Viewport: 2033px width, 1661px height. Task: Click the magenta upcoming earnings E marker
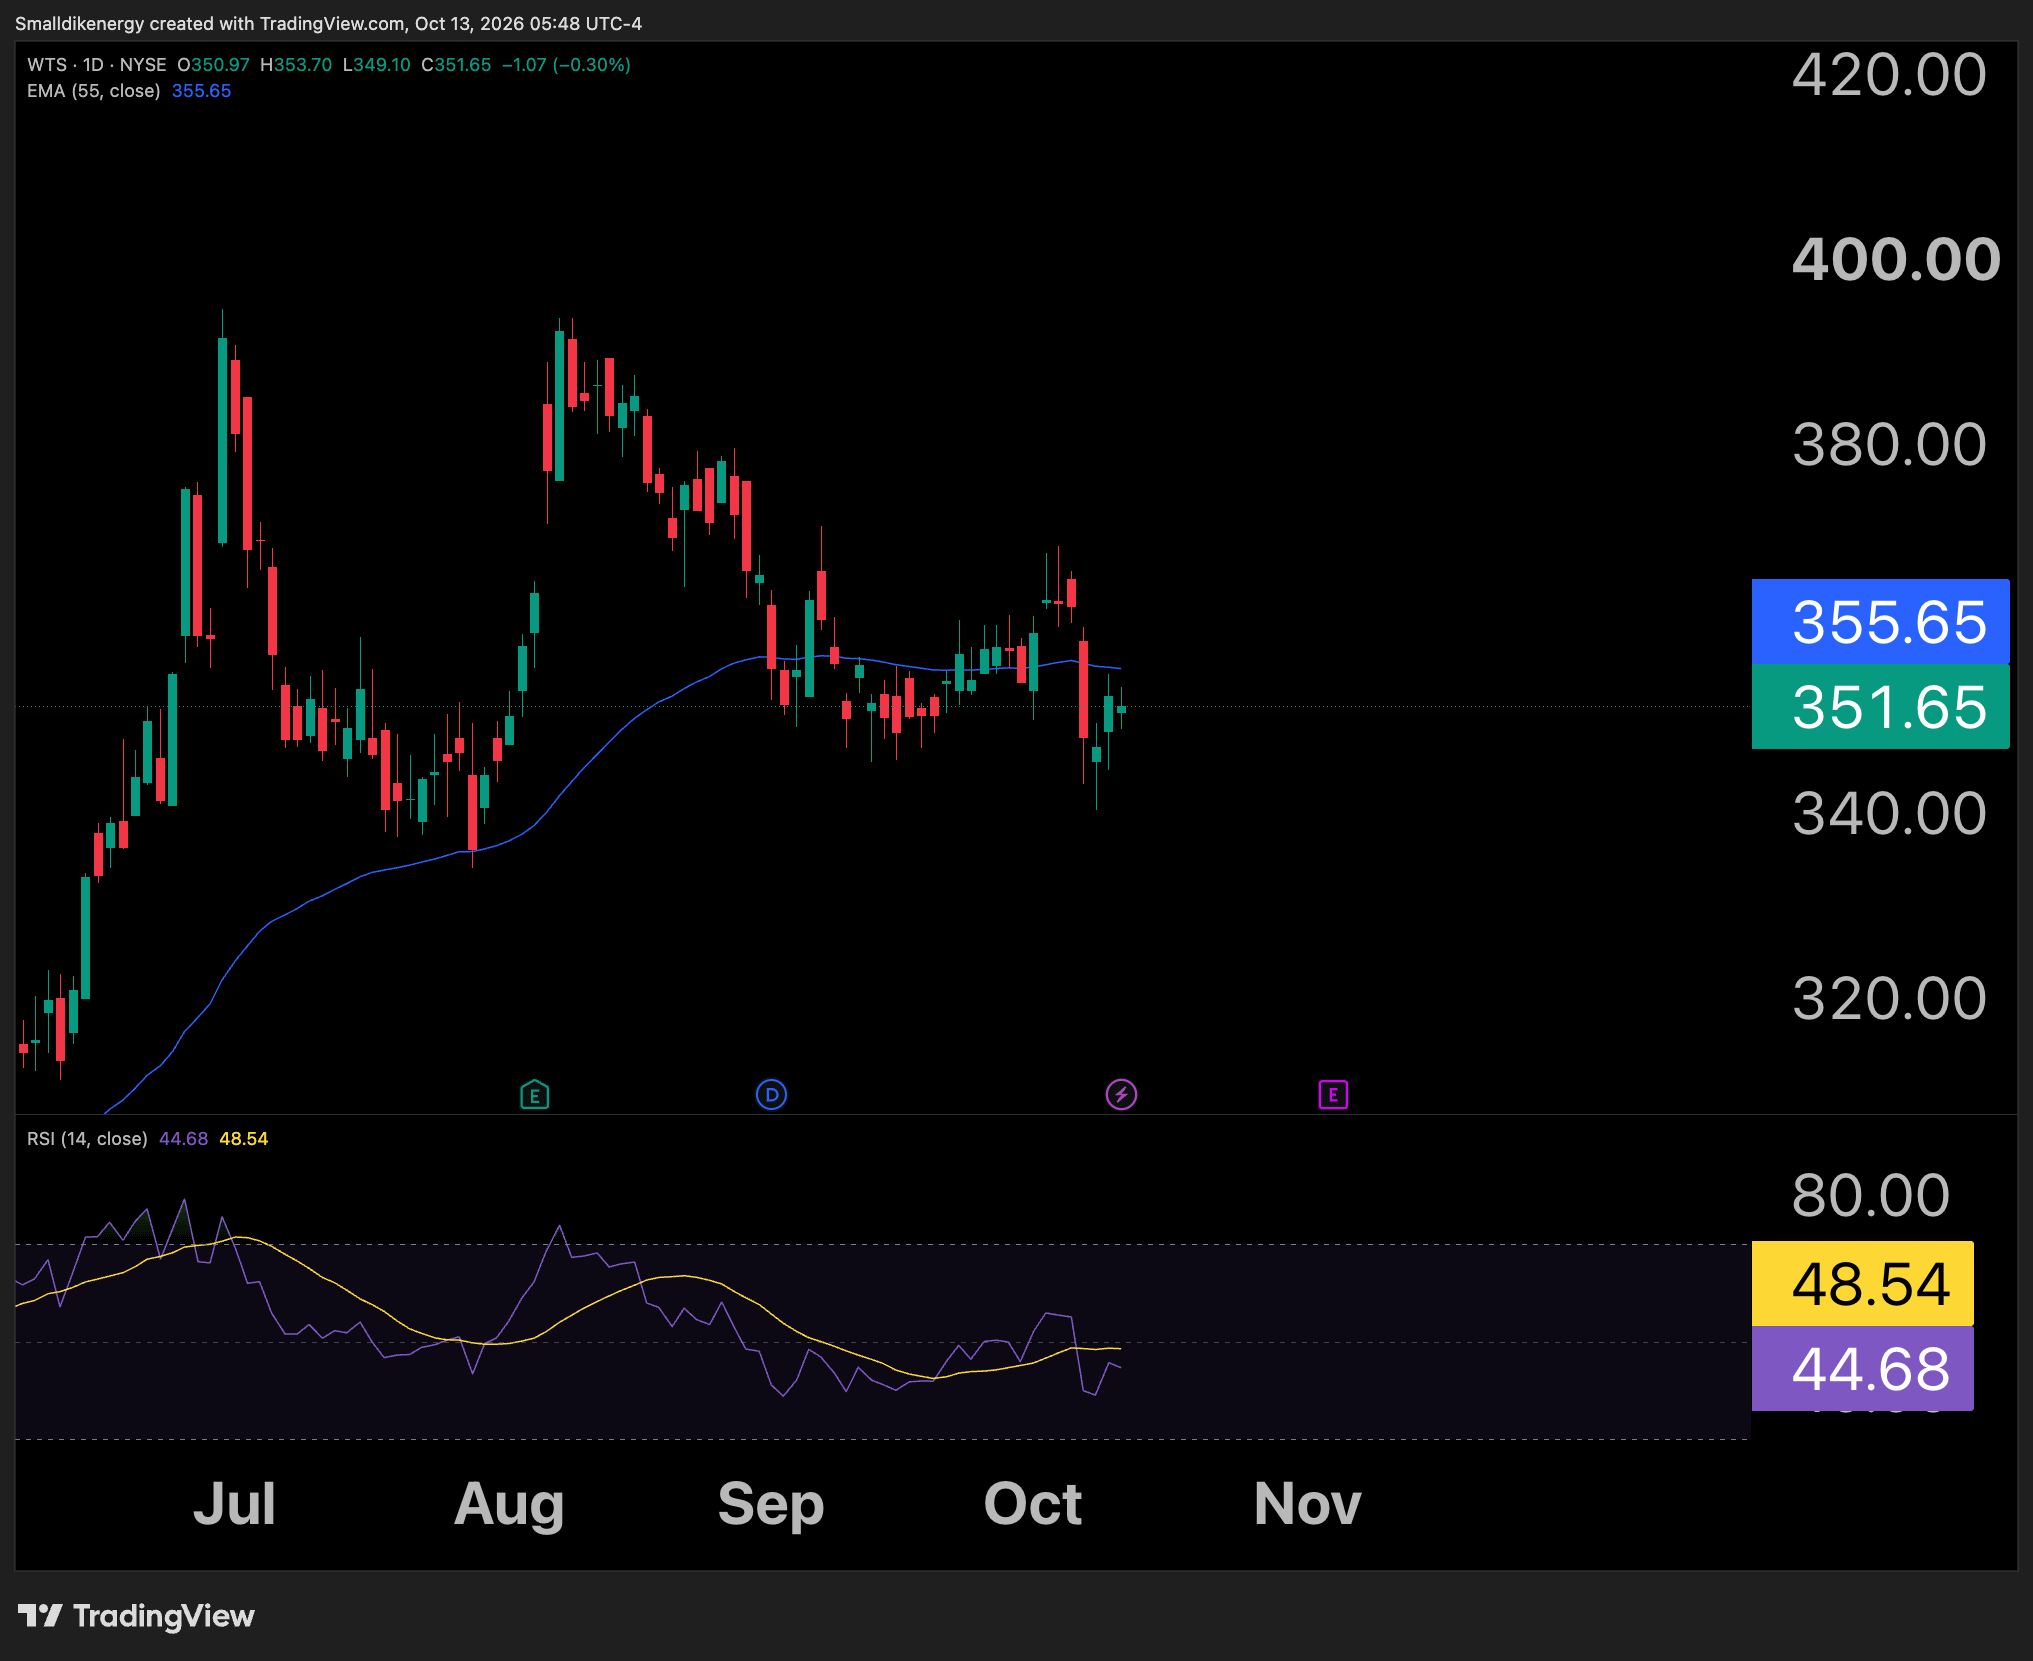click(x=1333, y=1095)
